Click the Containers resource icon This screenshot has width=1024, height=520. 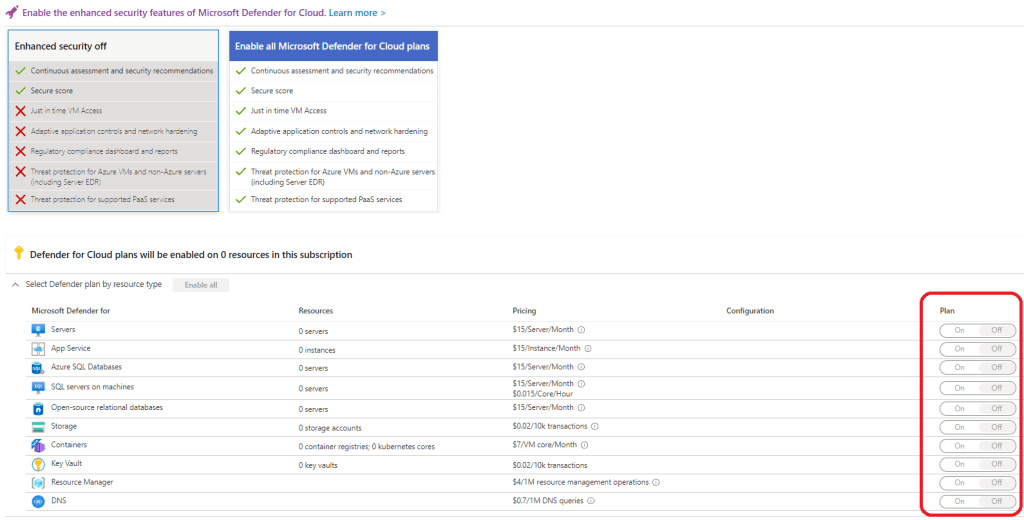38,445
